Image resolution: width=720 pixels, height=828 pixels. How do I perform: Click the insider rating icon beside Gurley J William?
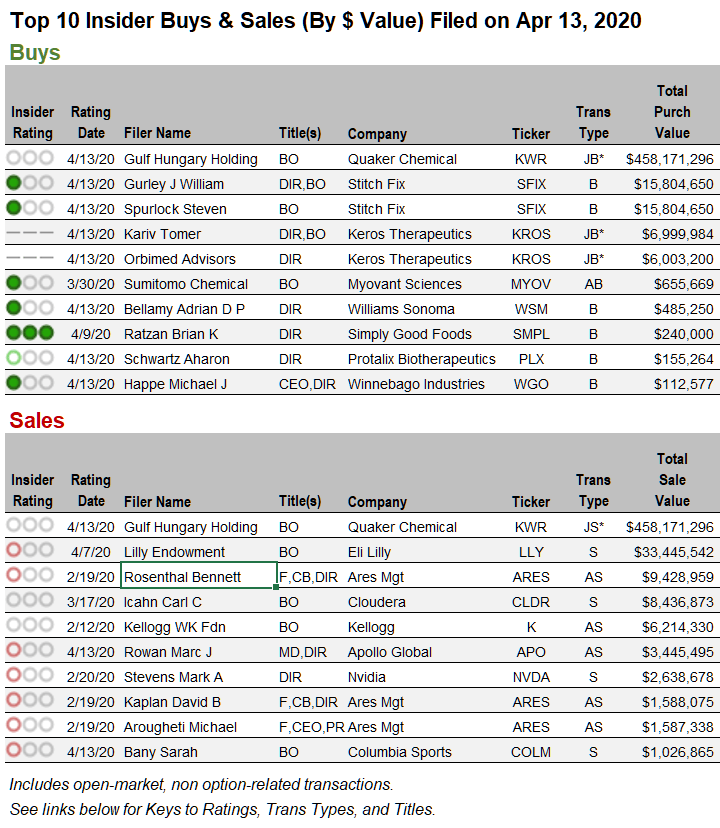pos(30,183)
